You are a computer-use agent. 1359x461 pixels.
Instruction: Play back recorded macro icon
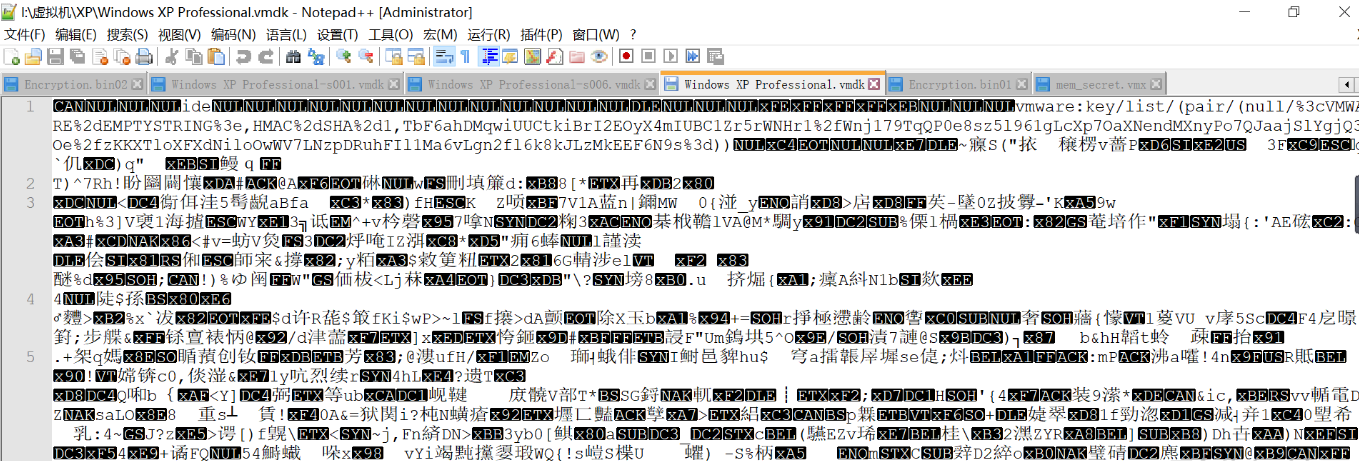pos(670,56)
